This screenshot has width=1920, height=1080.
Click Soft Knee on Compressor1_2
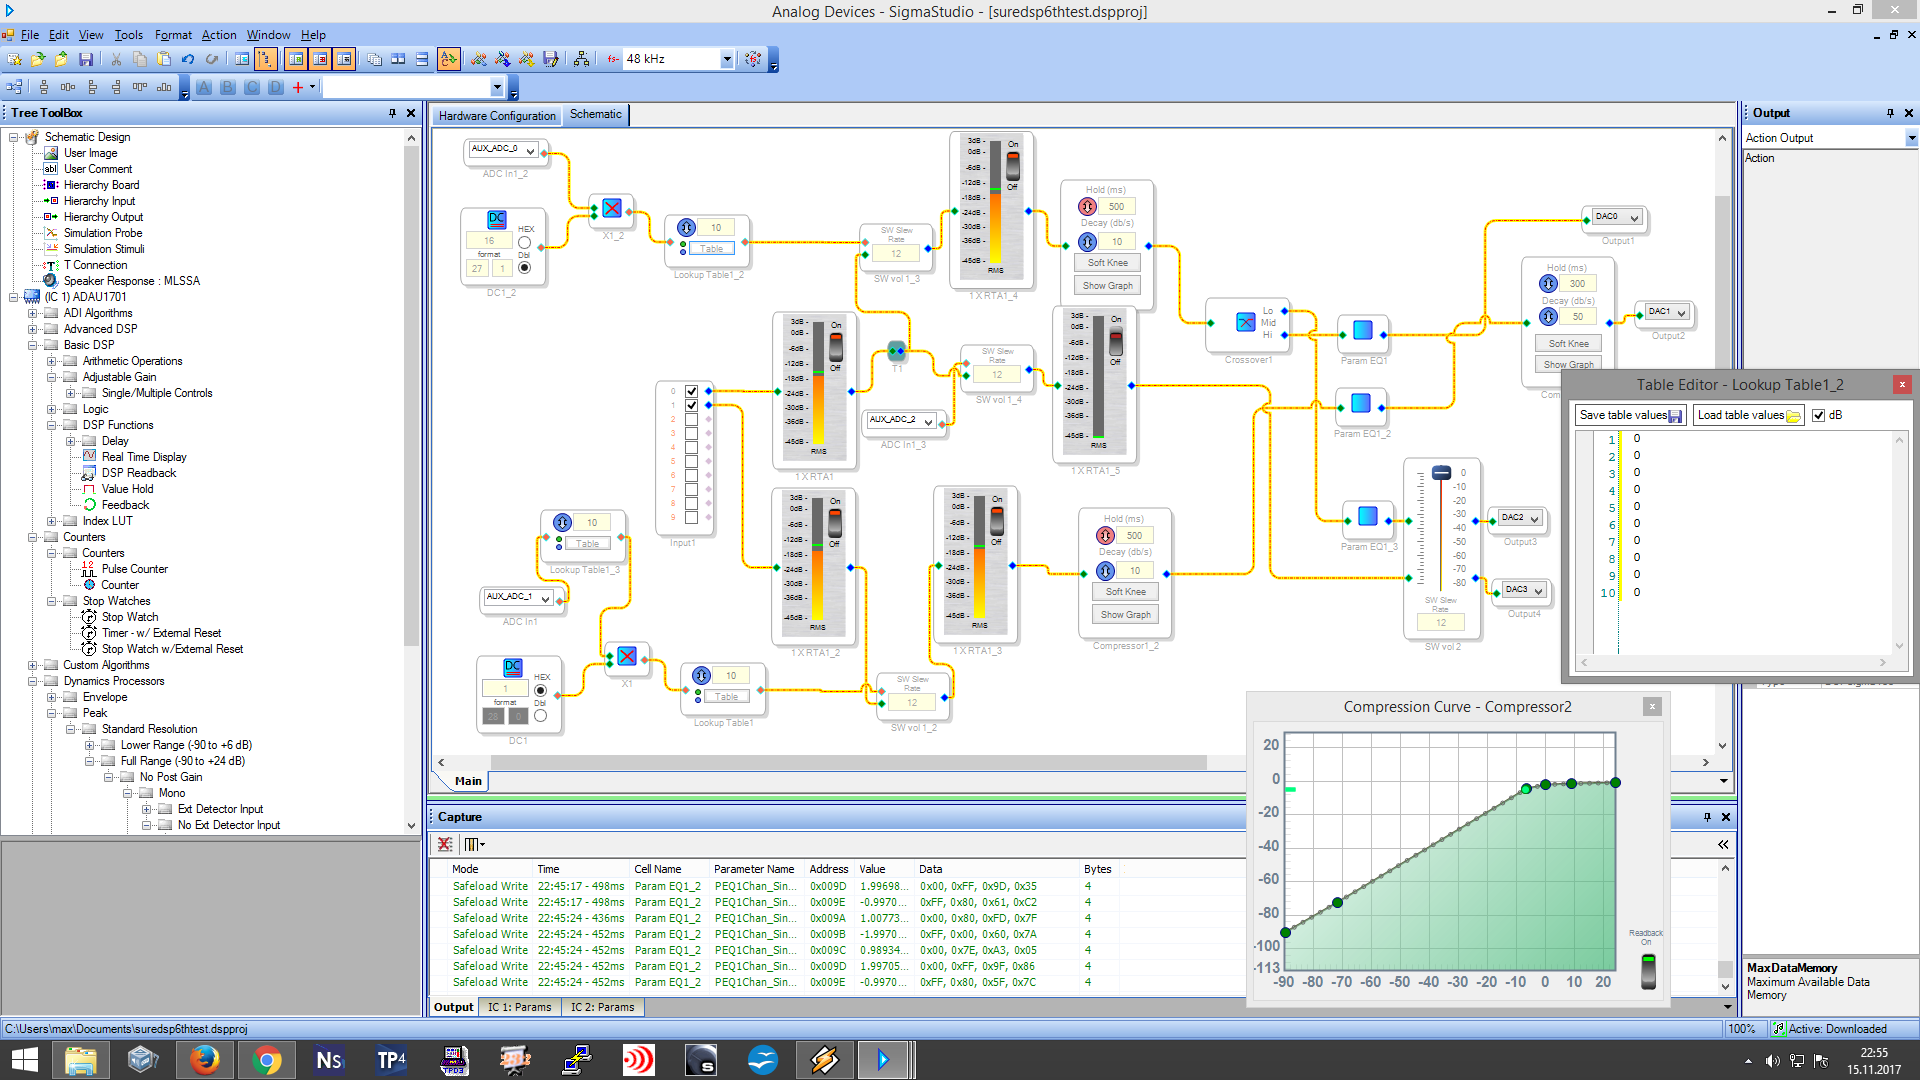coord(1125,592)
